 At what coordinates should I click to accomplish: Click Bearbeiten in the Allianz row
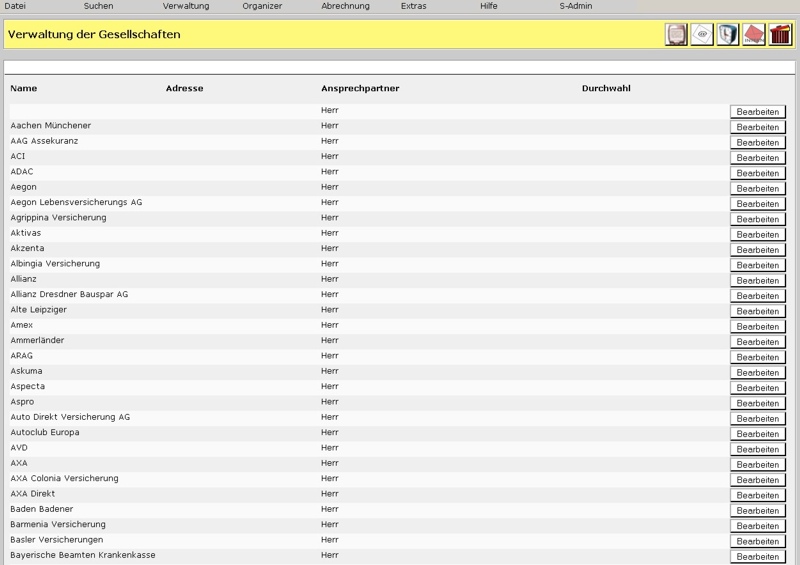[758, 280]
